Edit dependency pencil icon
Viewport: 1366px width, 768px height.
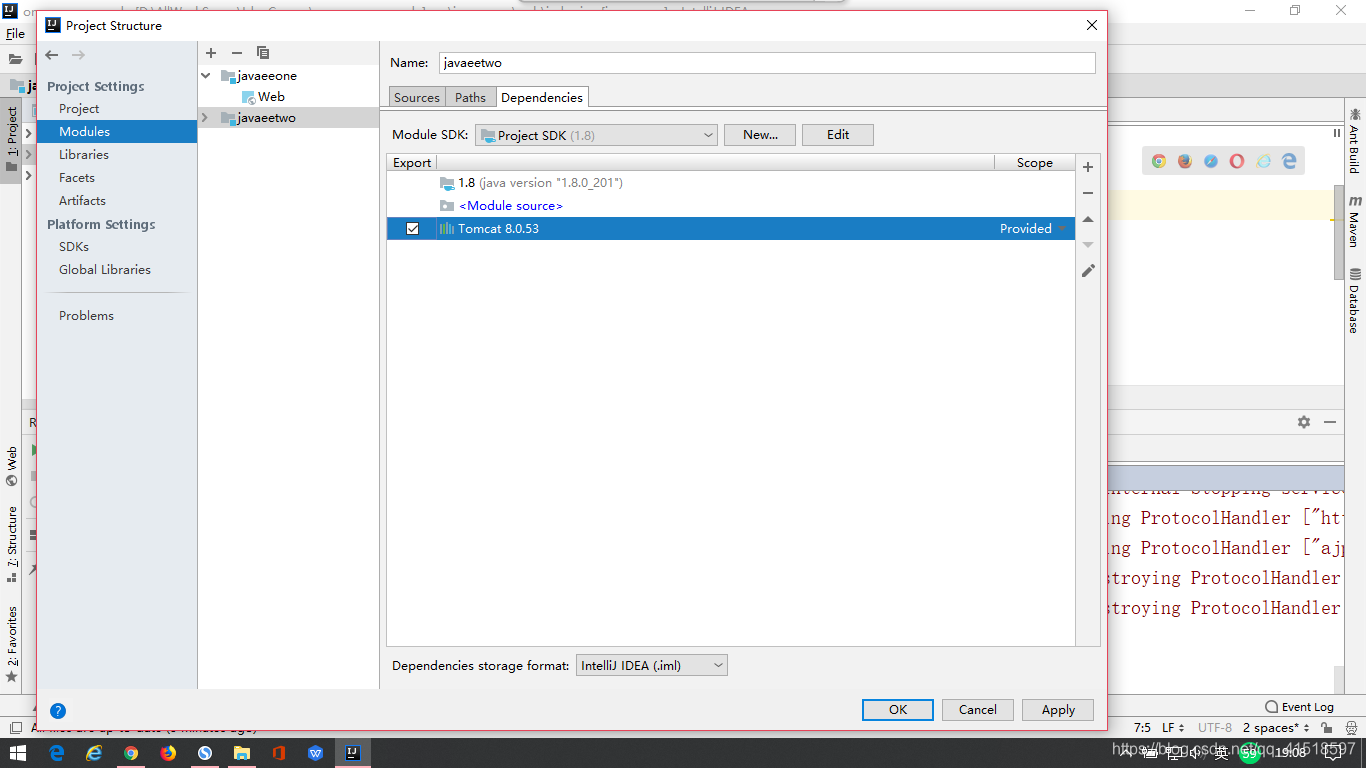click(x=1088, y=271)
